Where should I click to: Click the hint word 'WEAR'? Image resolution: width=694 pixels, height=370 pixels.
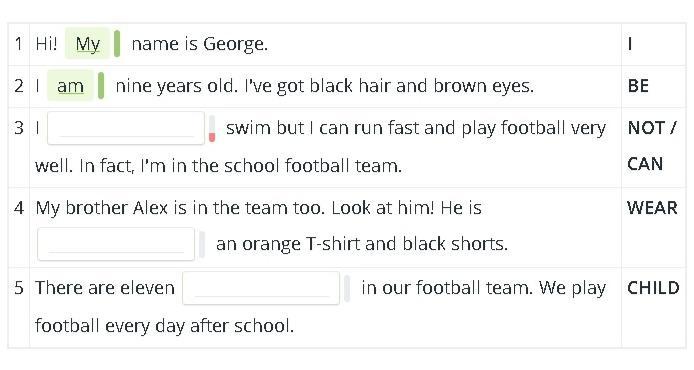point(652,208)
